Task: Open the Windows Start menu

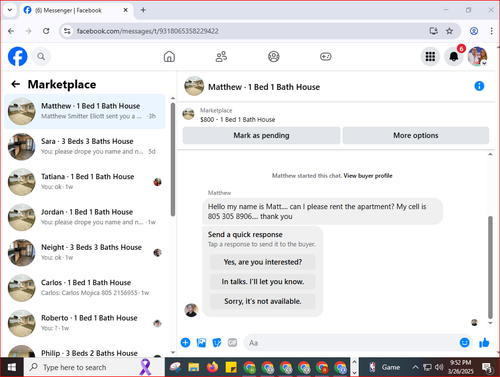Action: point(12,367)
